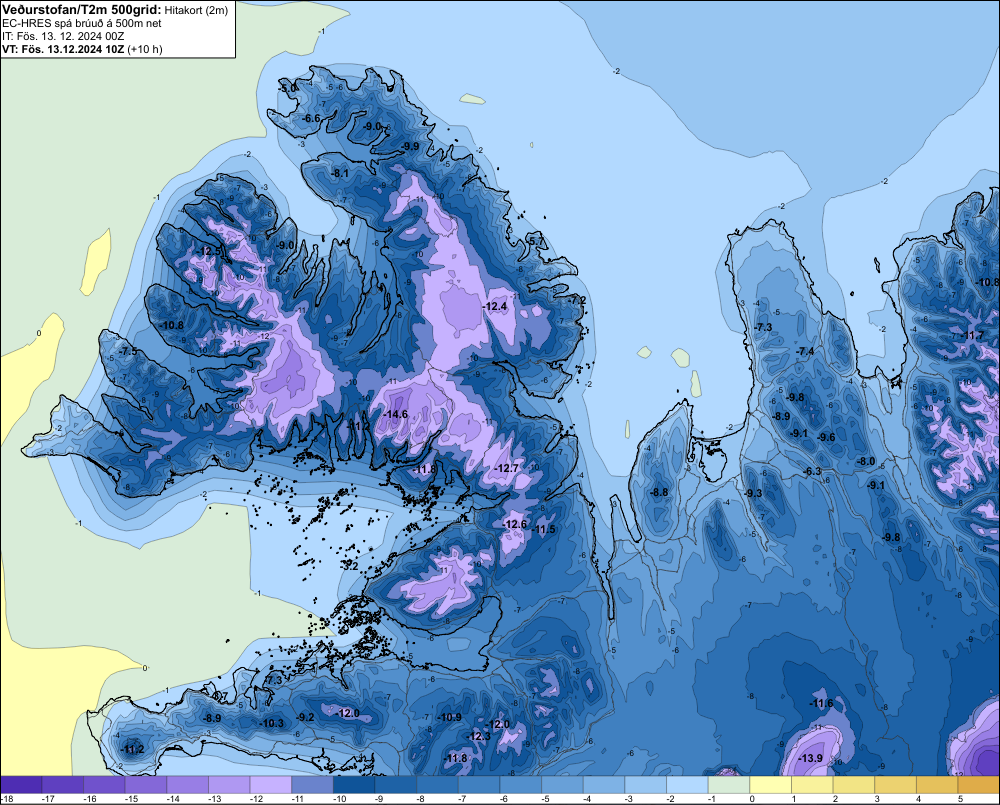Click the 5 label on the color legend
The width and height of the screenshot is (1000, 805).
point(960,799)
